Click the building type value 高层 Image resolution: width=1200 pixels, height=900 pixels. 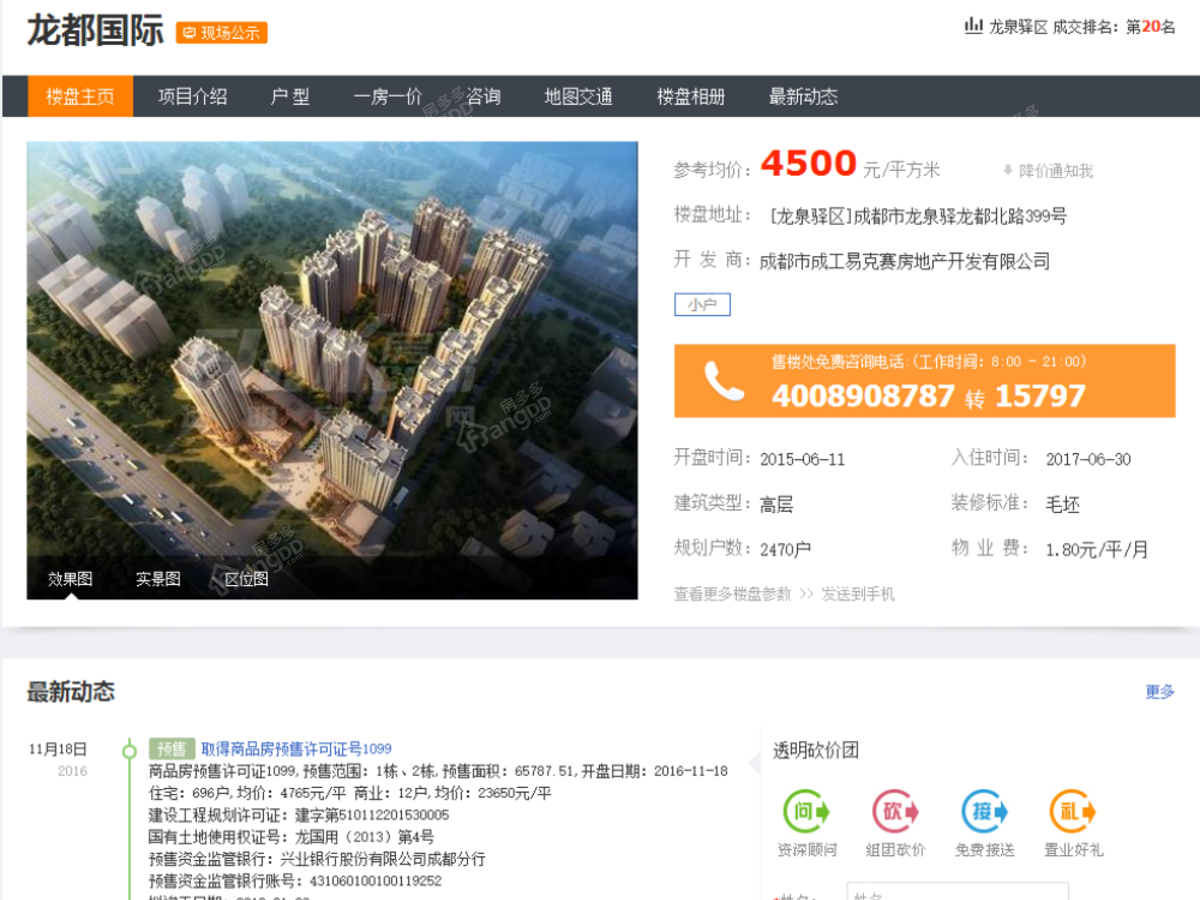[777, 505]
